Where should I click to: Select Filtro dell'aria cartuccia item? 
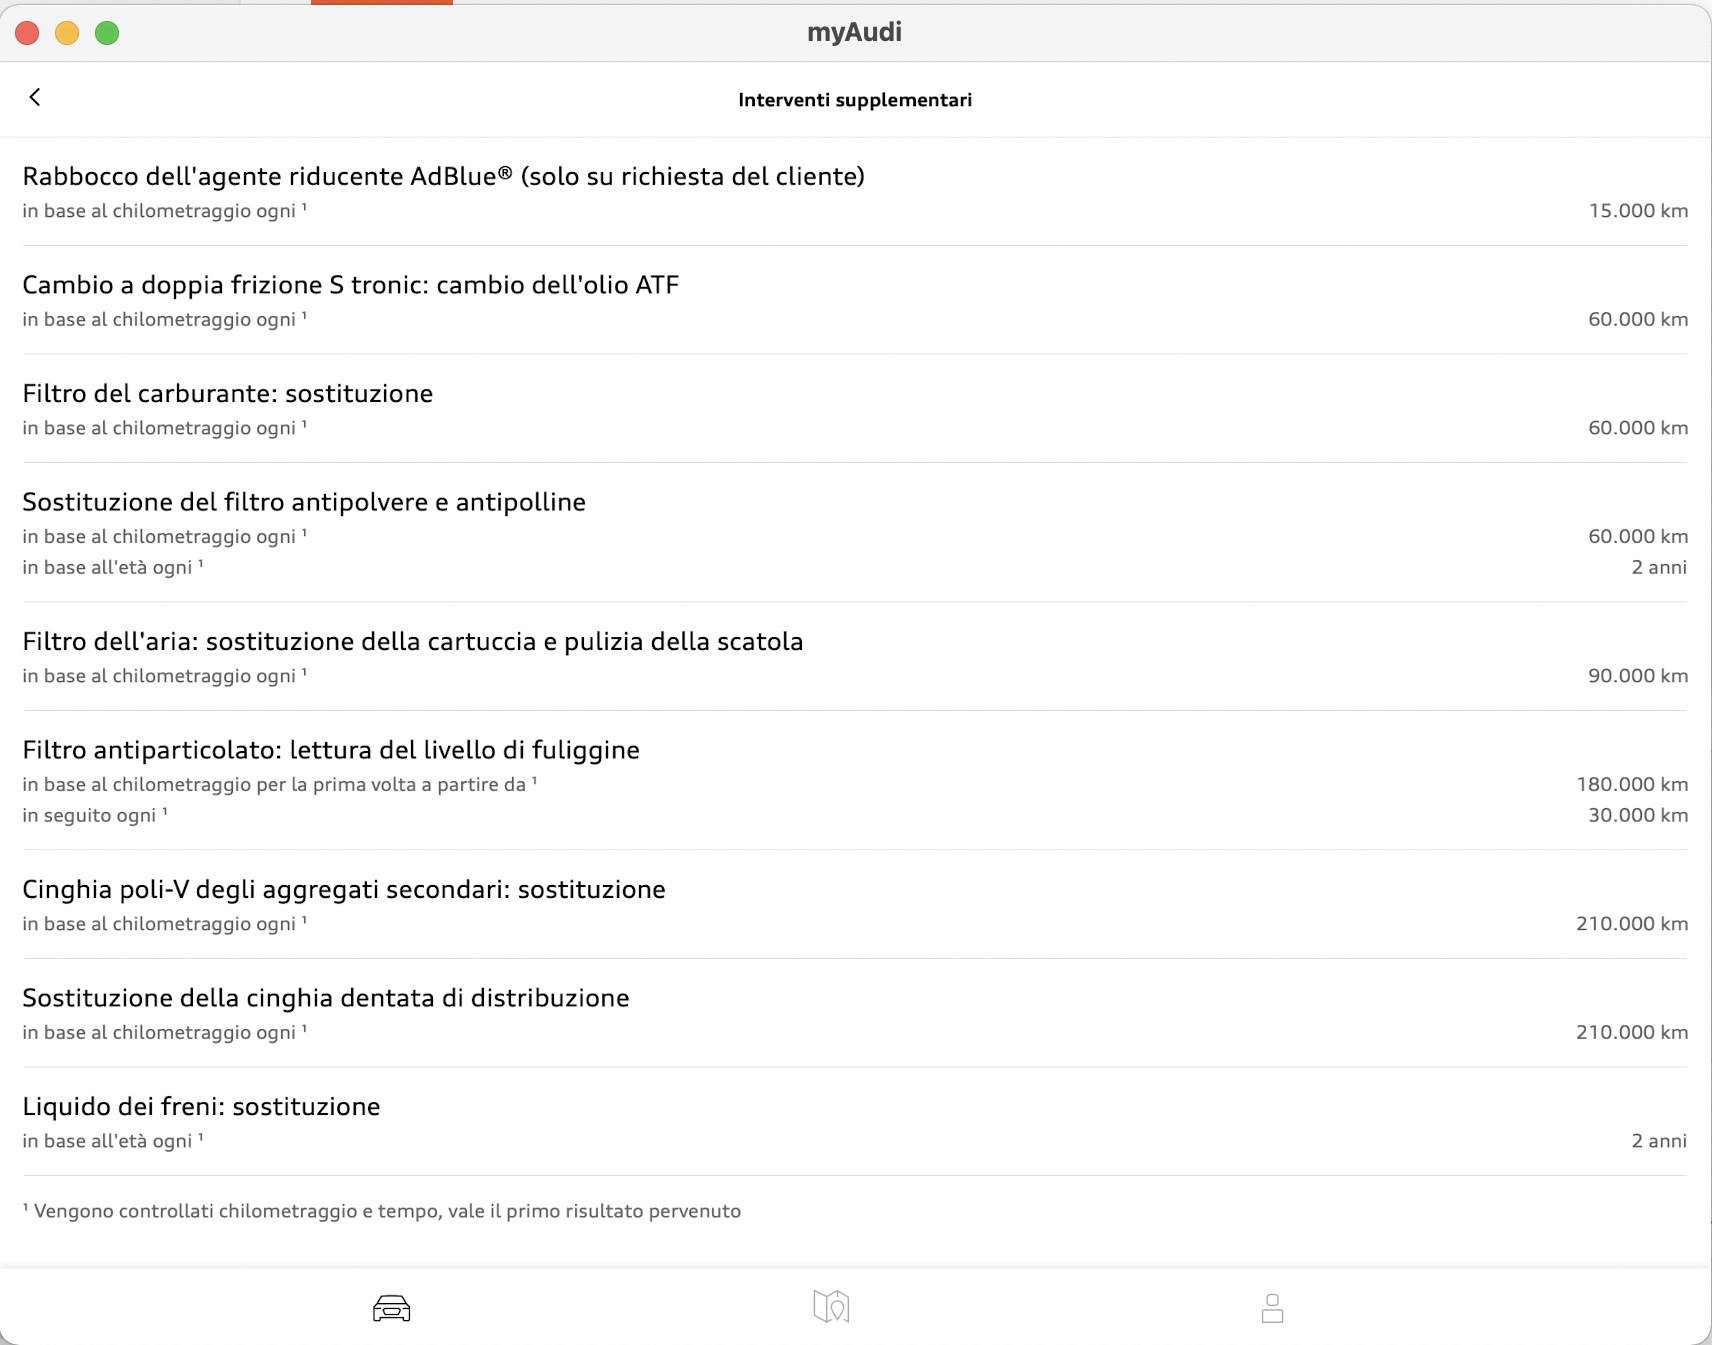coord(855,657)
